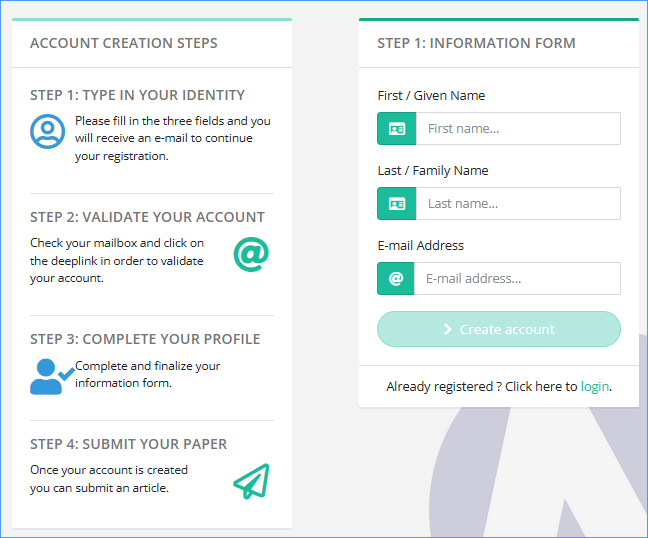Focus the First name input field
The image size is (648, 538).
517,129
